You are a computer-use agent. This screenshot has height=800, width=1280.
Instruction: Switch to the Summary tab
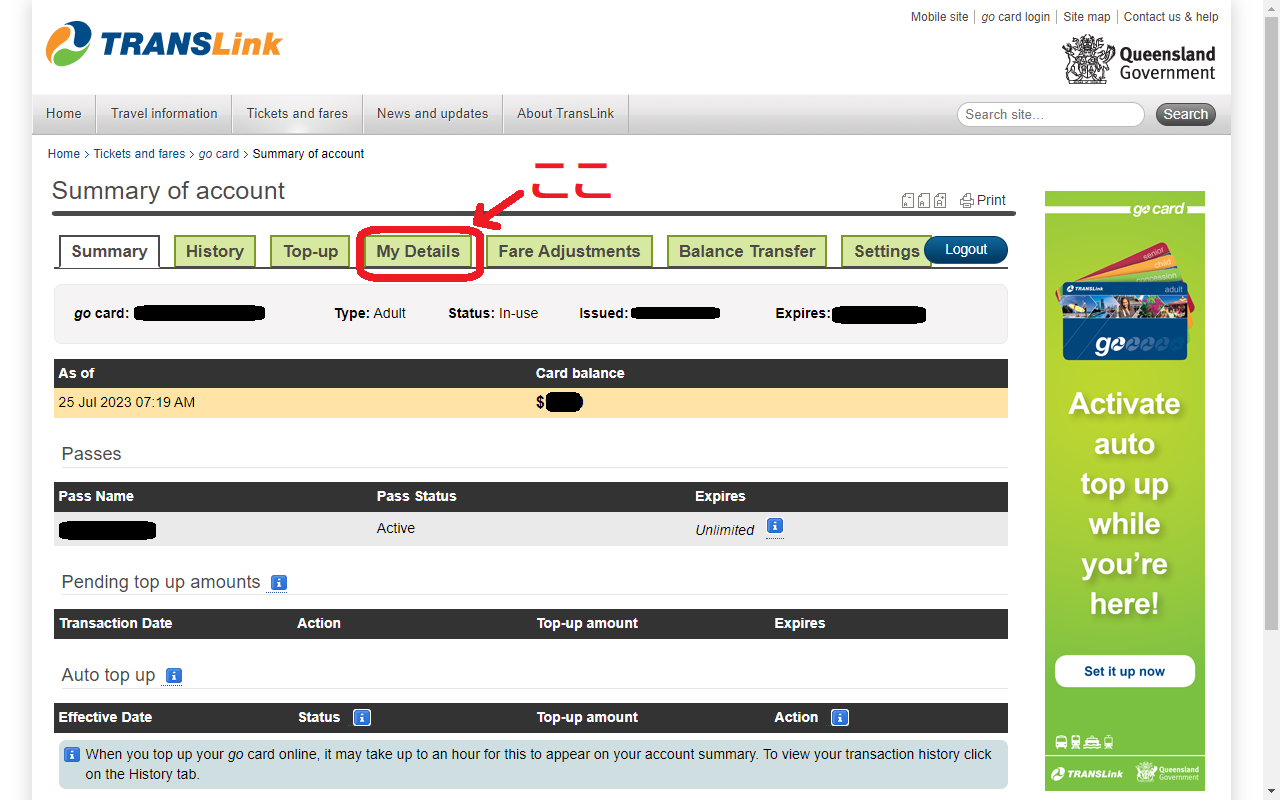pyautogui.click(x=109, y=251)
